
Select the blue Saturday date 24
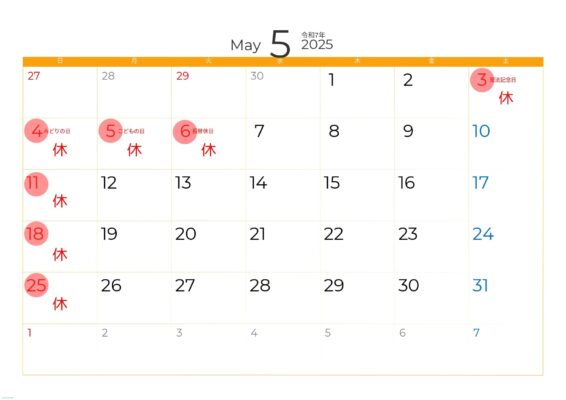tap(483, 234)
